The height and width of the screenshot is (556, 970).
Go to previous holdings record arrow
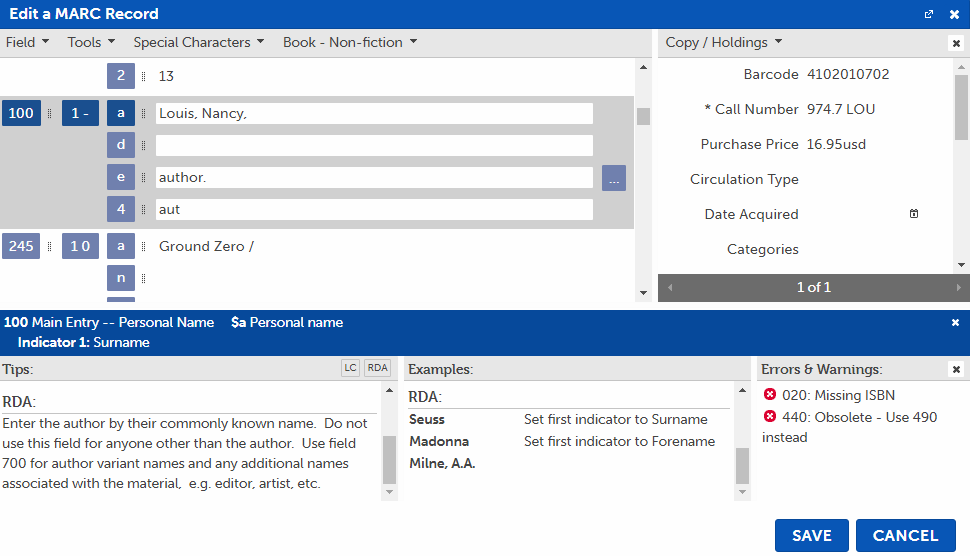[670, 288]
